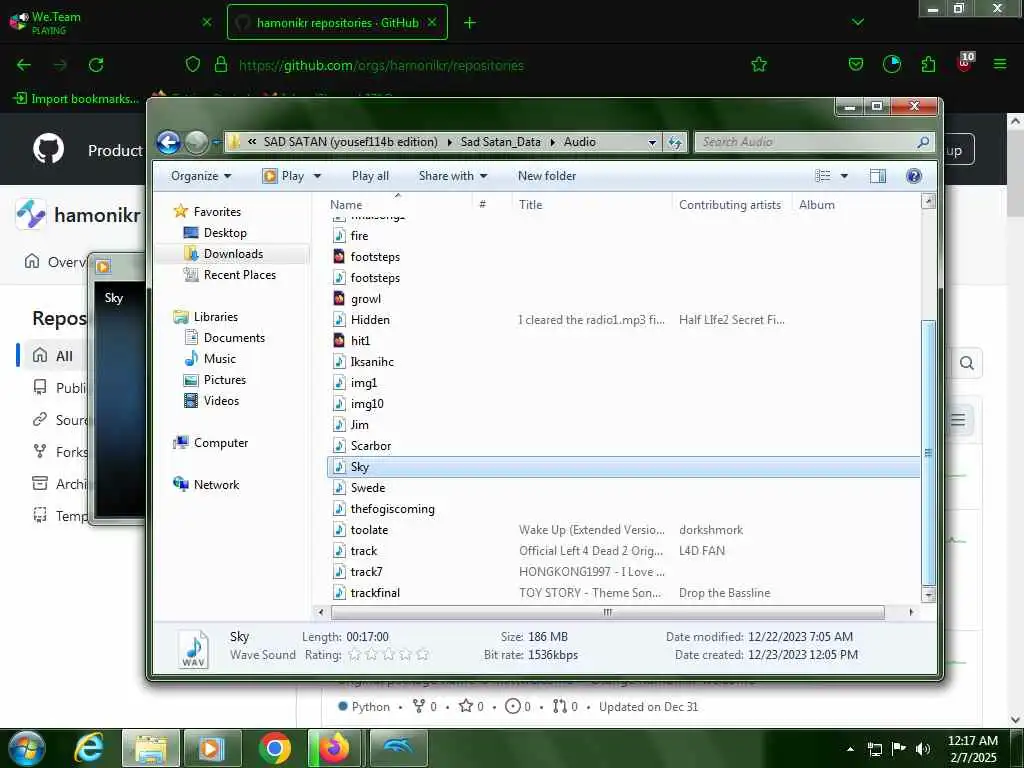Image resolution: width=1024 pixels, height=768 pixels.
Task: Click the Explorer back arrow button
Action: [x=168, y=142]
